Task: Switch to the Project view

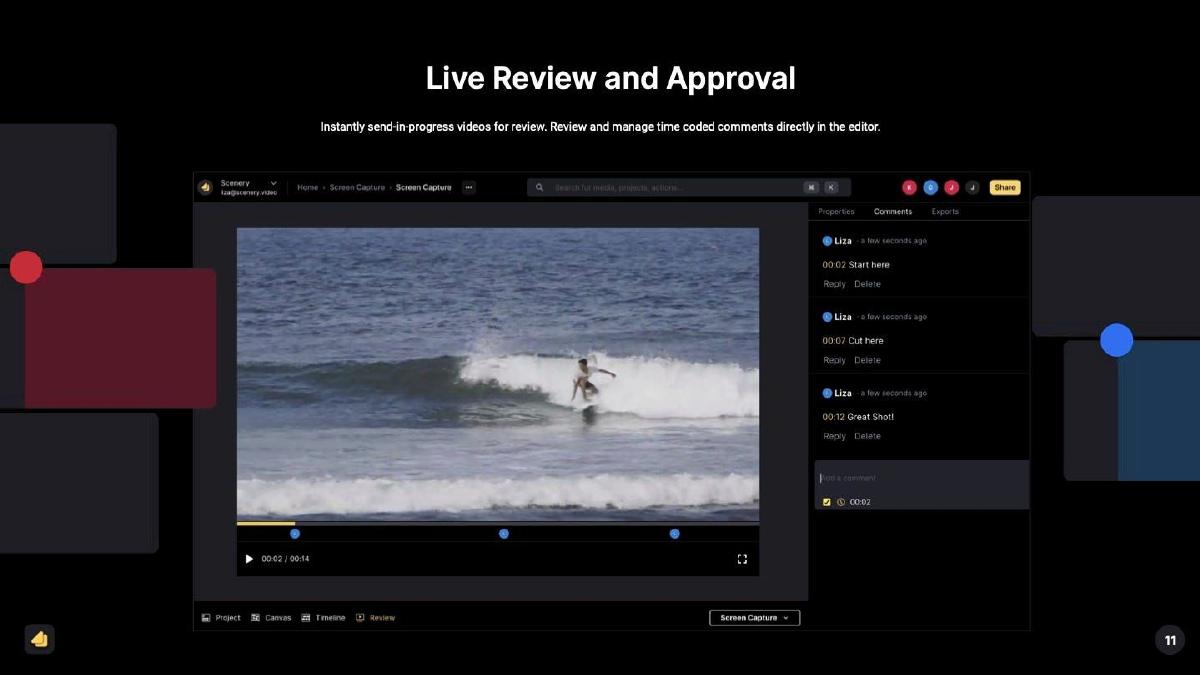Action: [x=221, y=618]
